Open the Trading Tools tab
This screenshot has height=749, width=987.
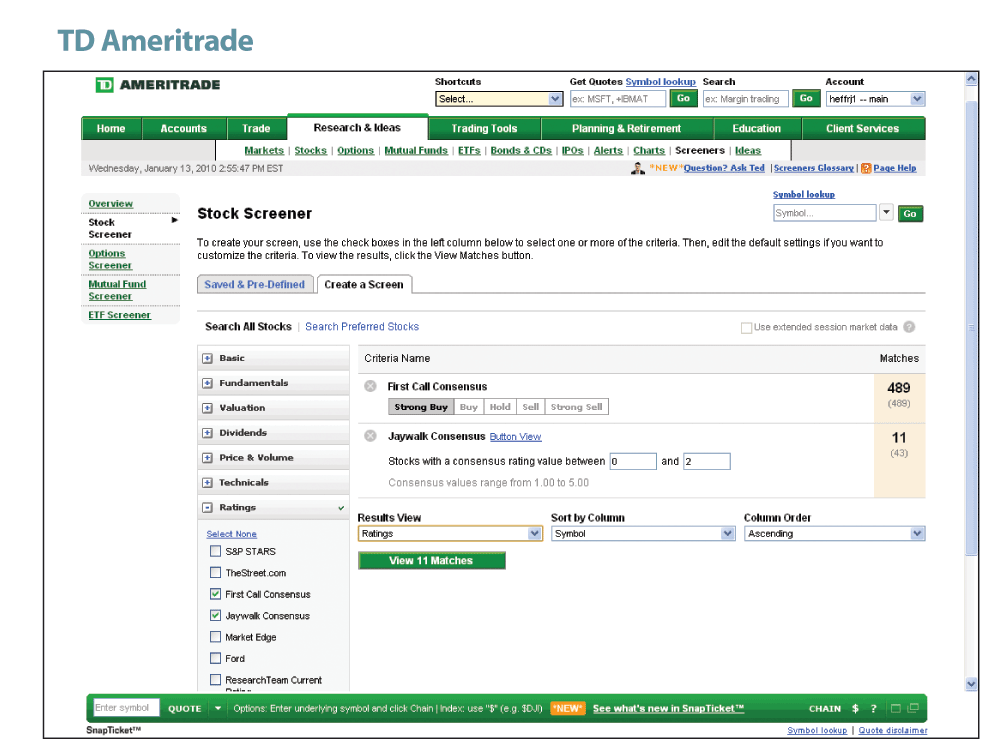point(484,128)
